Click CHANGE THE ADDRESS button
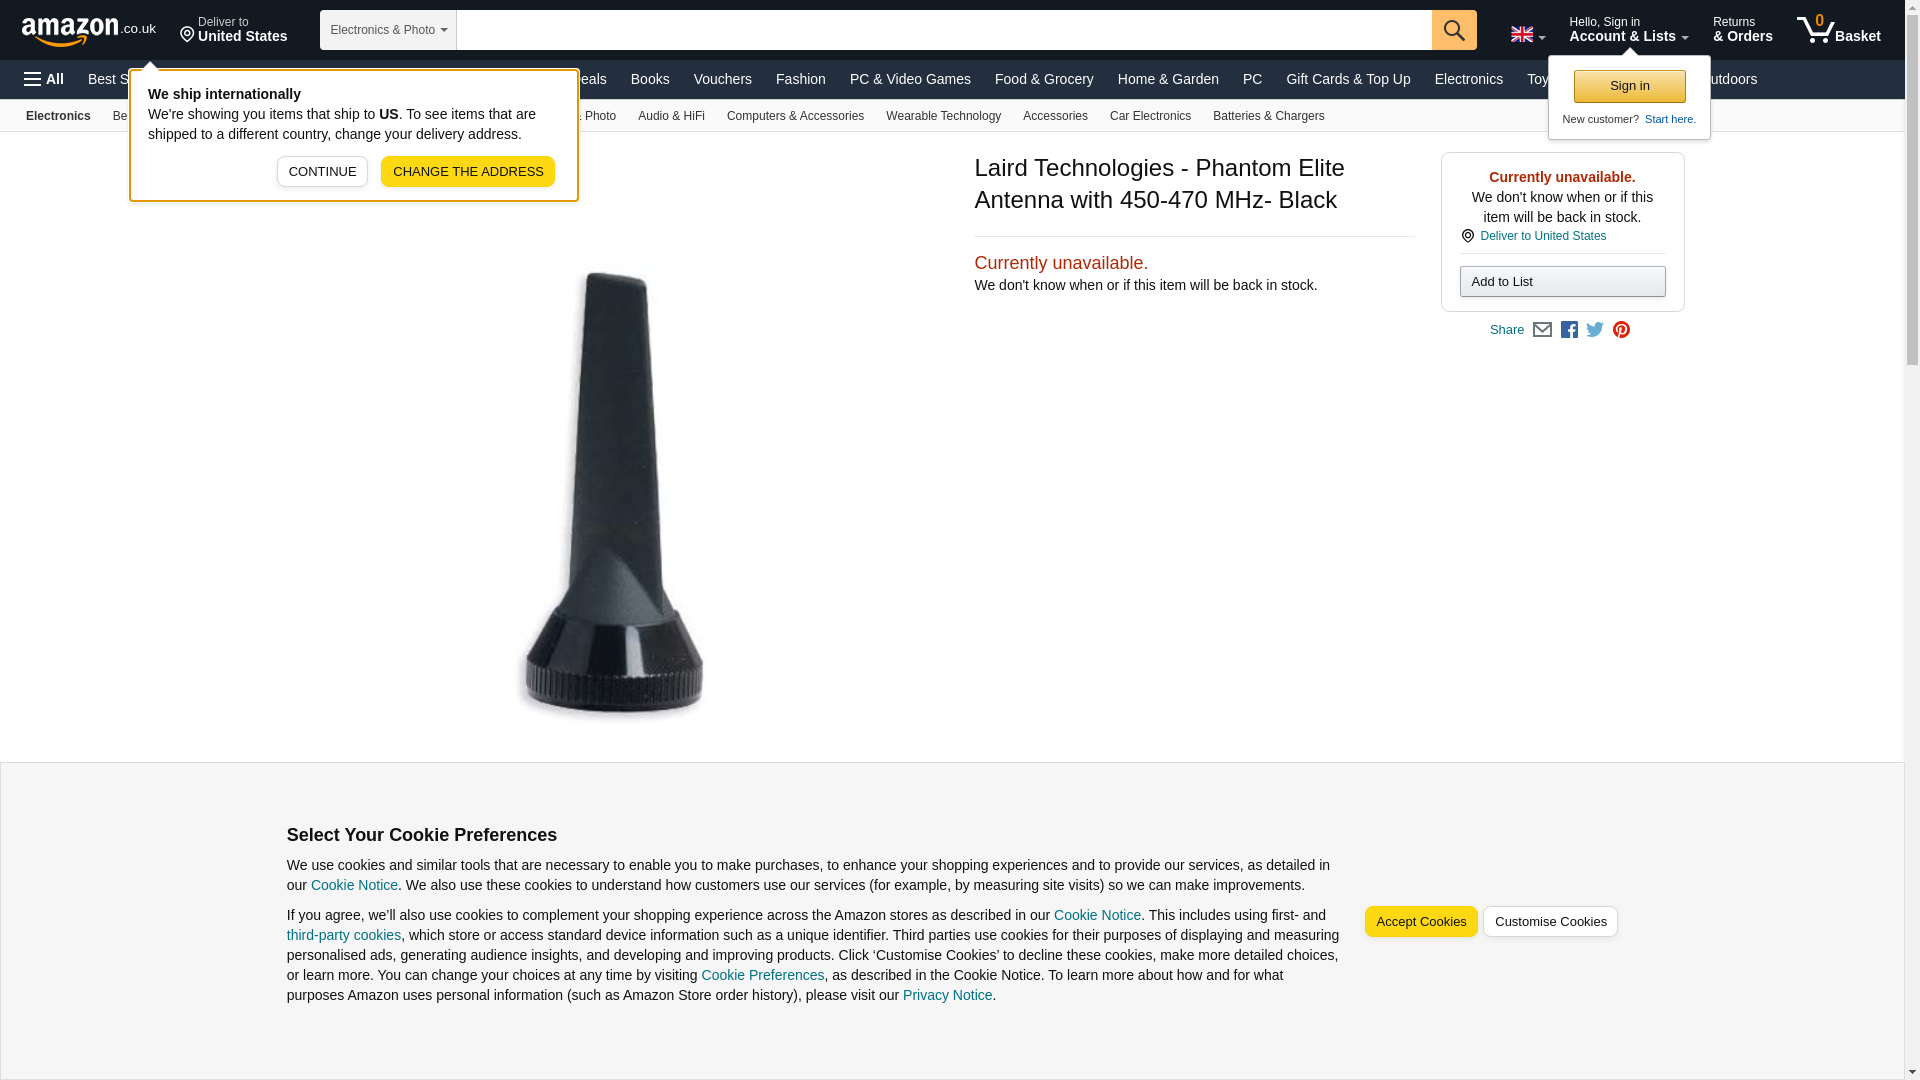Screen dimensions: 1920x1080 468,171
